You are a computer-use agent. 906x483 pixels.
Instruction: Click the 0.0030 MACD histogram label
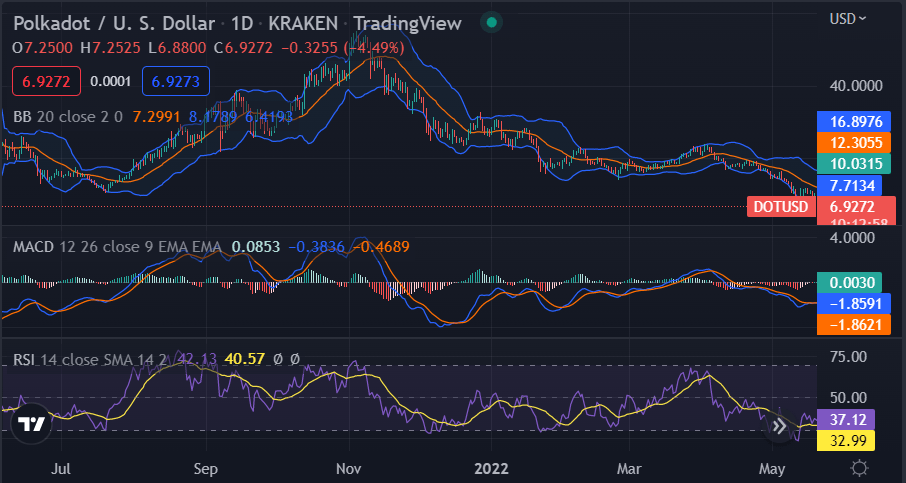click(x=849, y=283)
